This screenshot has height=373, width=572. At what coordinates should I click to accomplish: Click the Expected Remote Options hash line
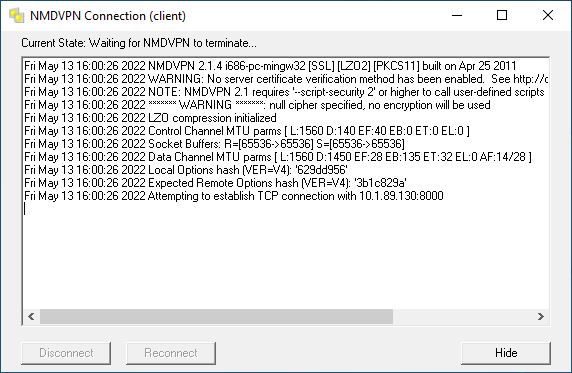[x=215, y=183]
